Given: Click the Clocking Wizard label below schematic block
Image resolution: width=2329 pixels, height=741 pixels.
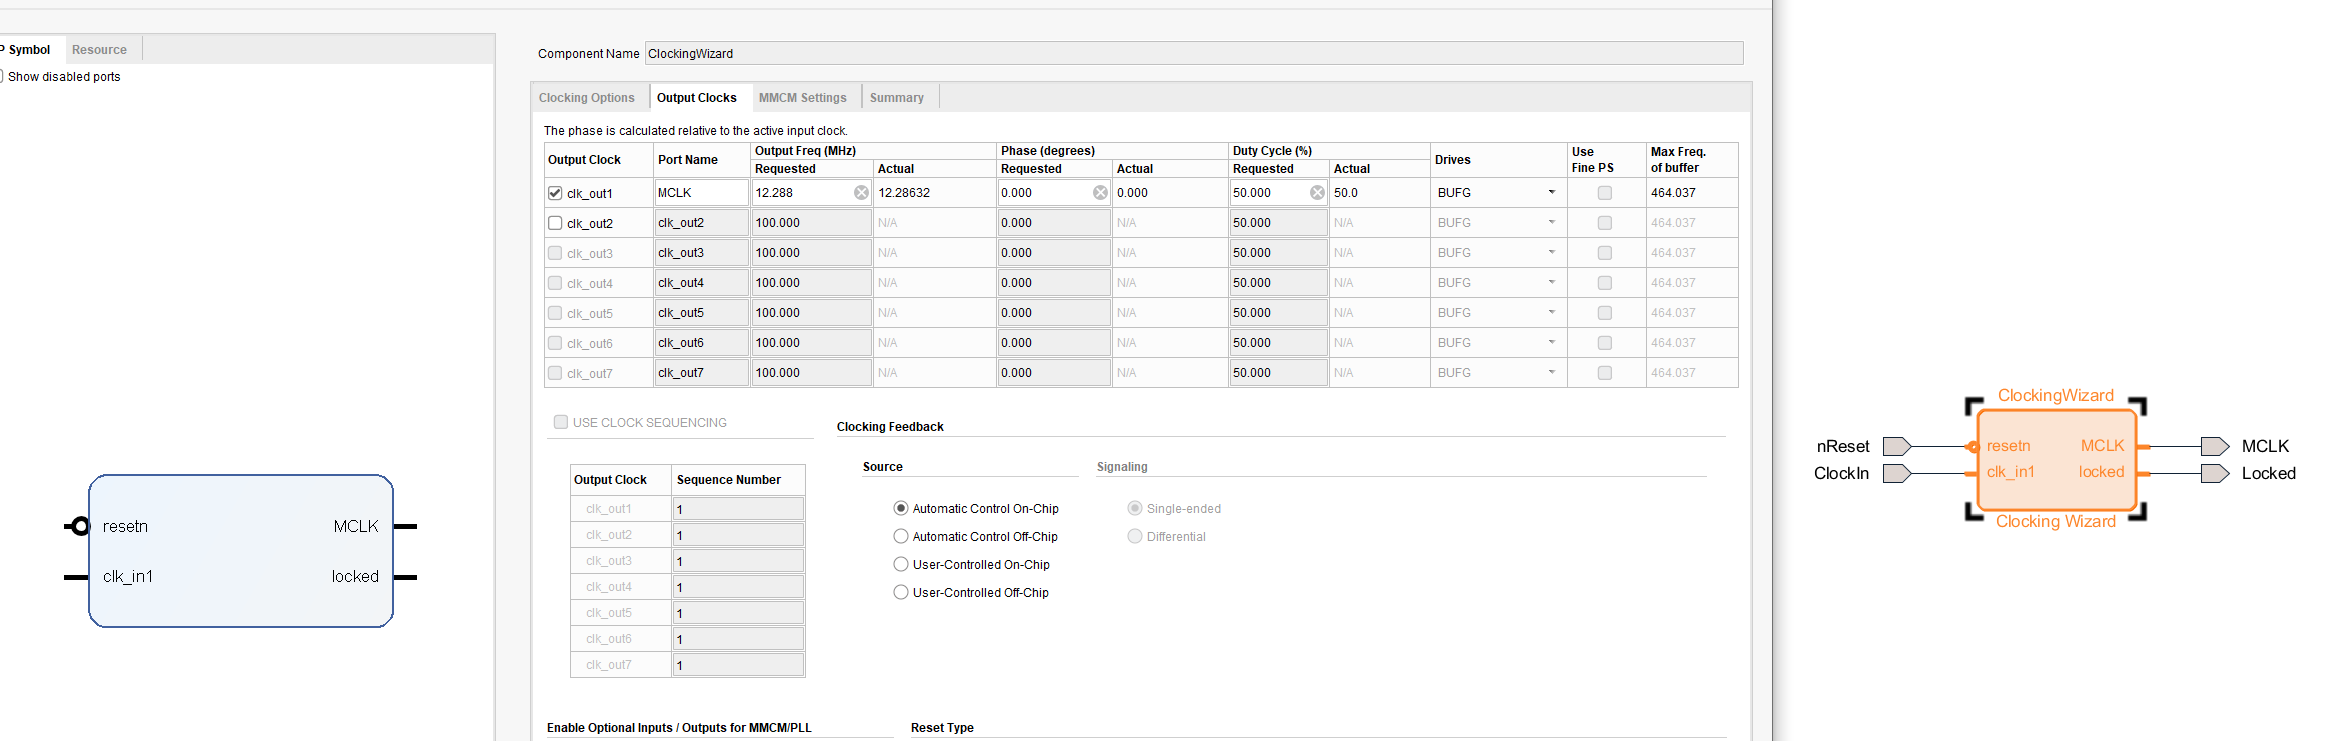Looking at the screenshot, I should pos(2056,522).
